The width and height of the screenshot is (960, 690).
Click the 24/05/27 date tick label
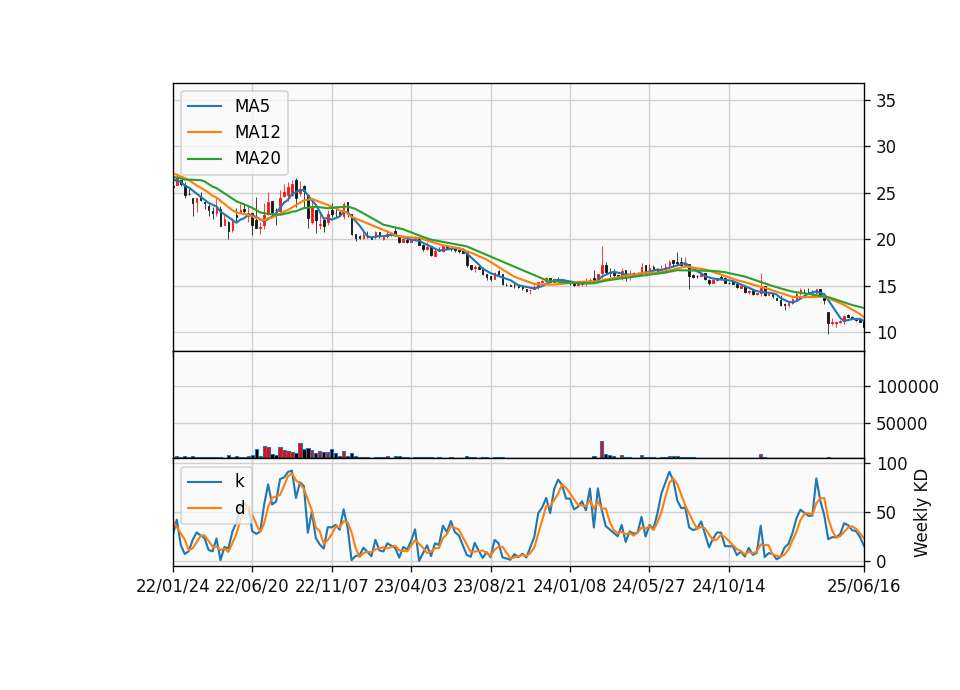(x=649, y=586)
